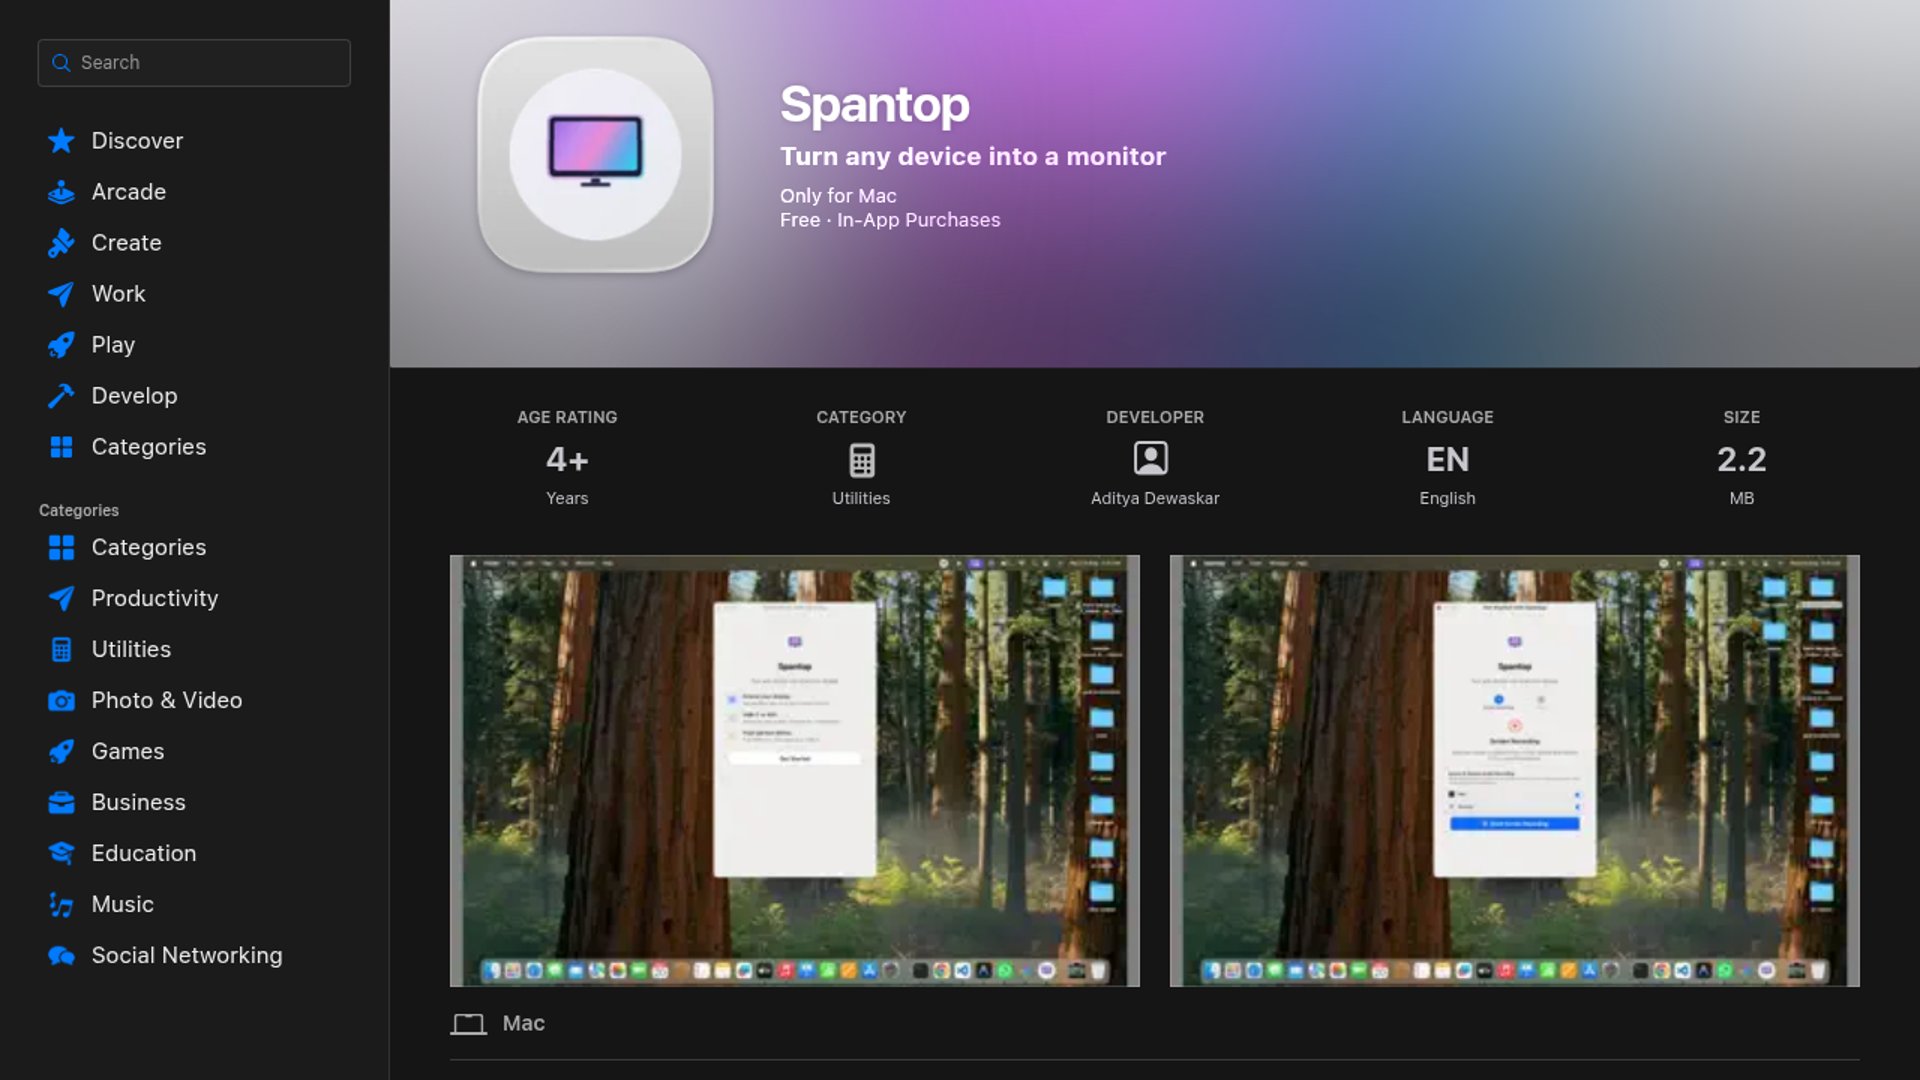The width and height of the screenshot is (1920, 1080).
Task: Click the "Free · In-App Purchases" text
Action: click(890, 220)
